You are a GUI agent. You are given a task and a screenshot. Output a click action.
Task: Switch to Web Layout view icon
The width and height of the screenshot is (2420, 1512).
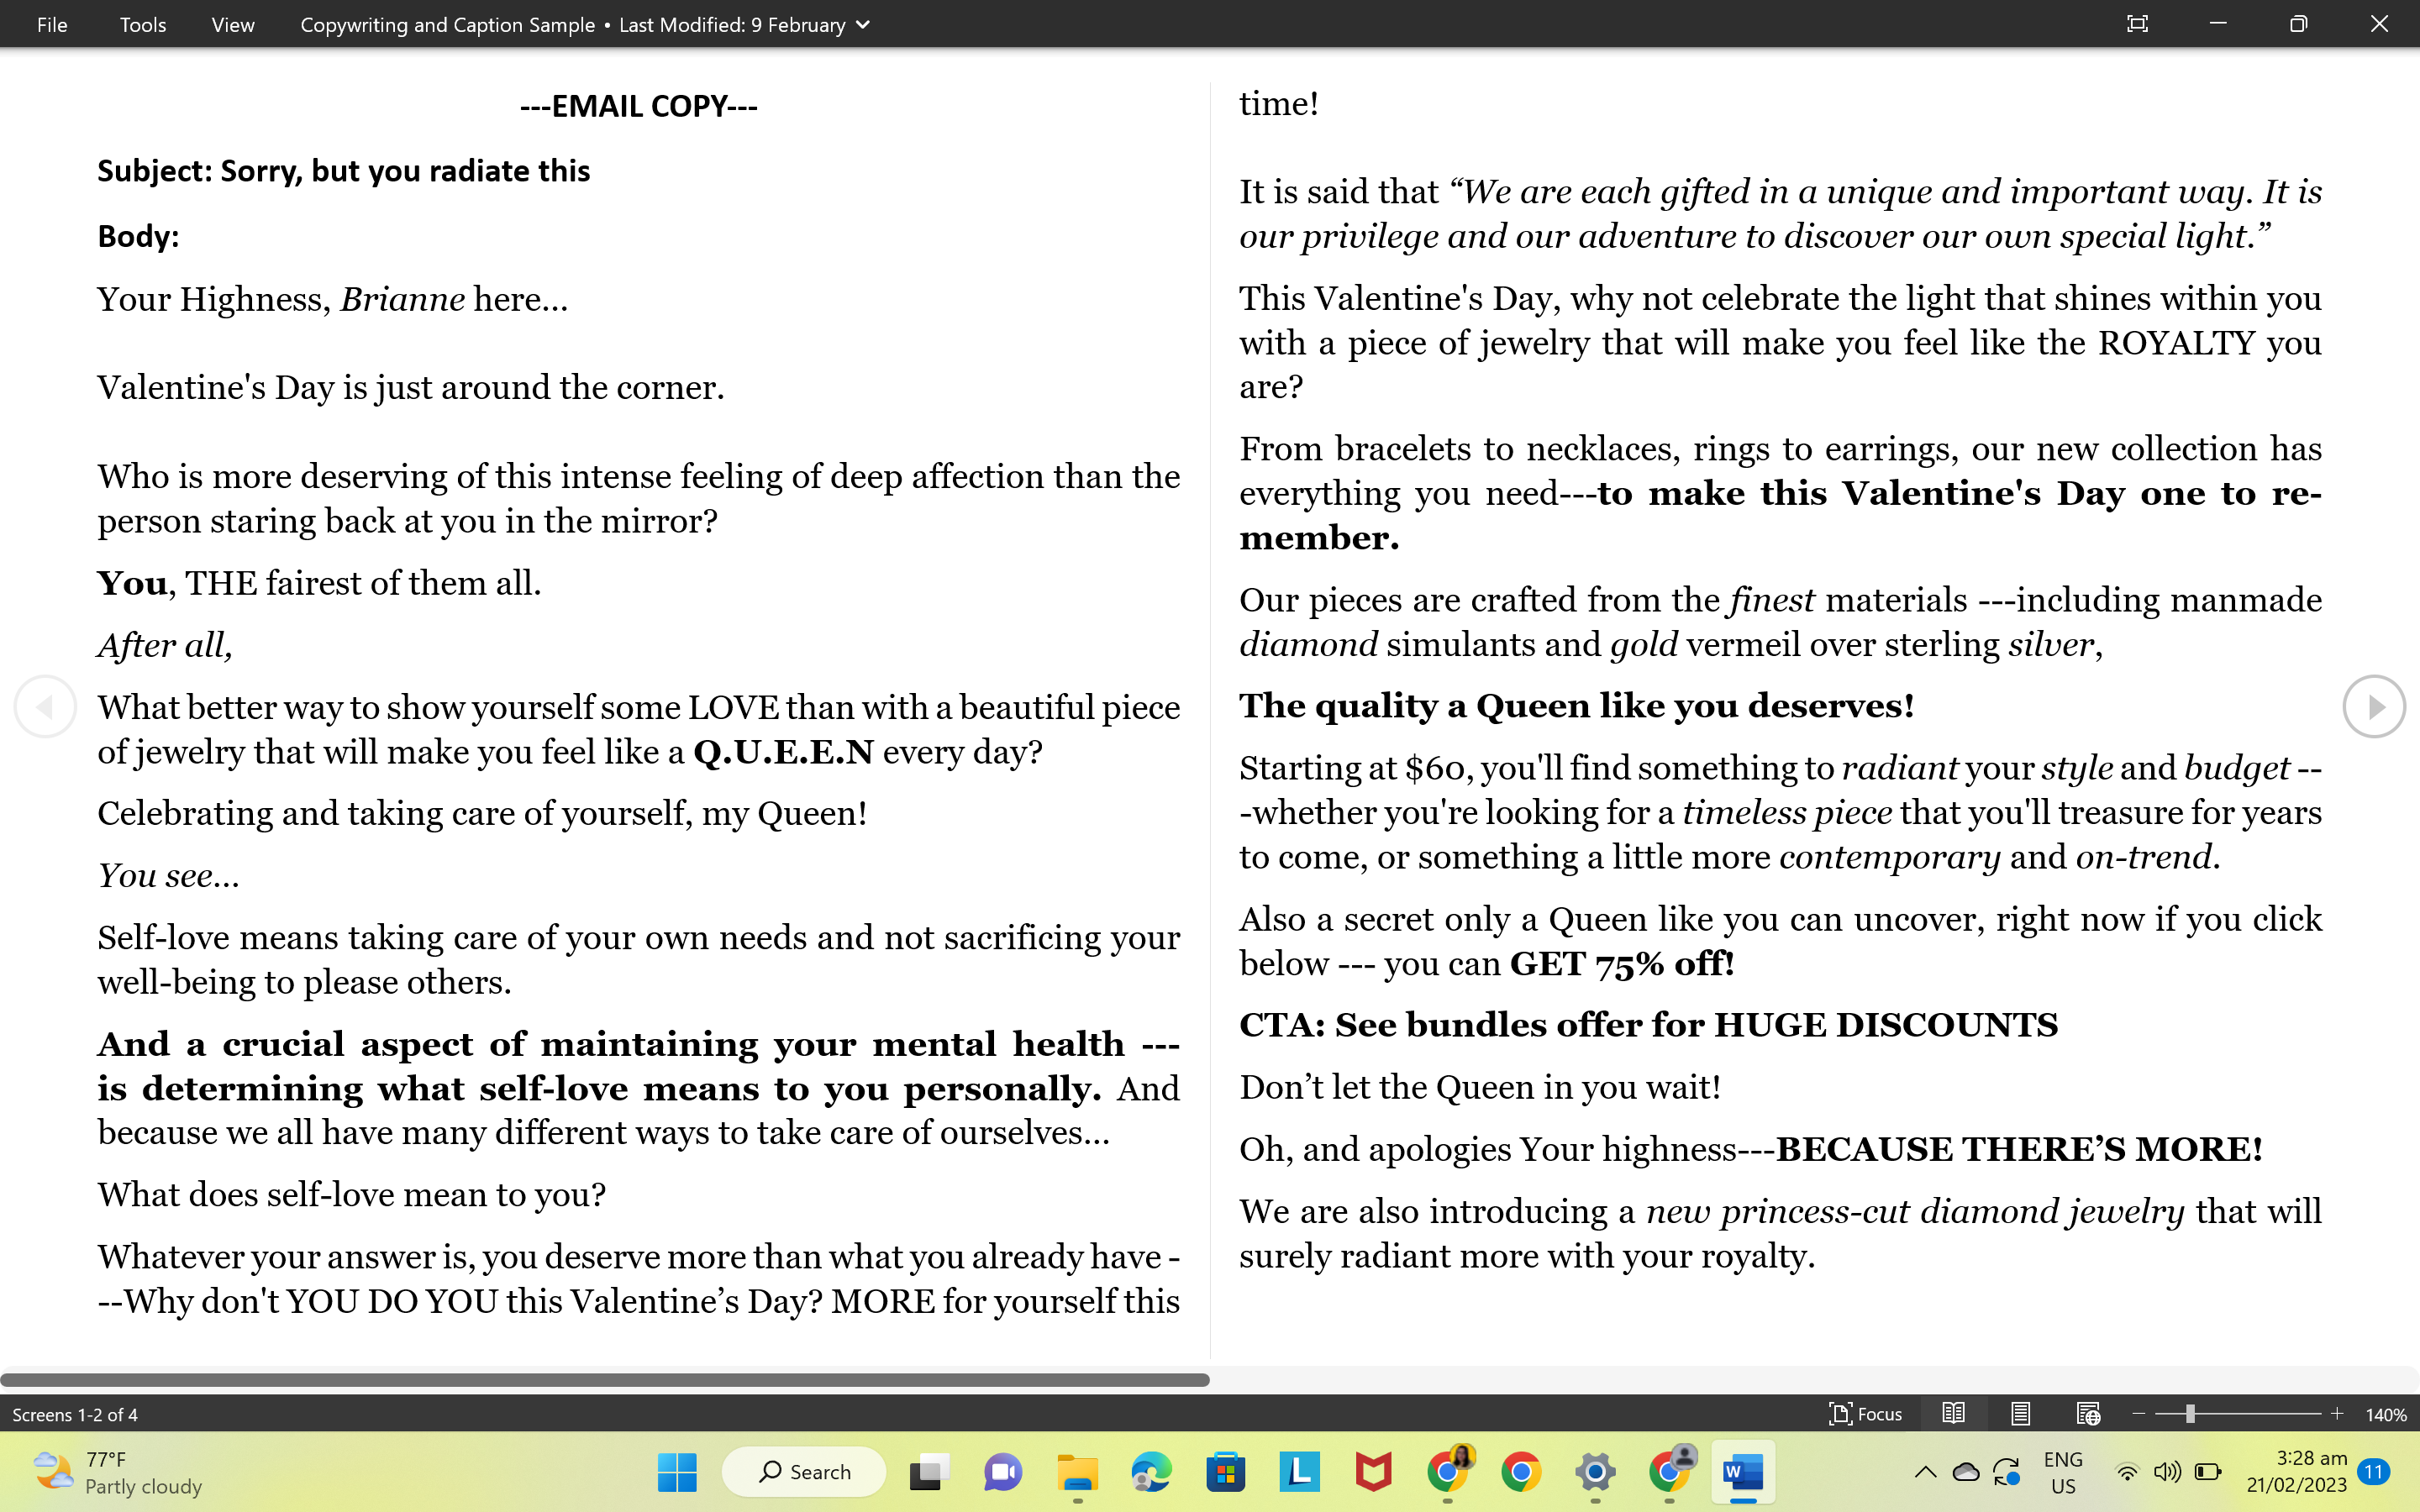[x=2087, y=1413]
